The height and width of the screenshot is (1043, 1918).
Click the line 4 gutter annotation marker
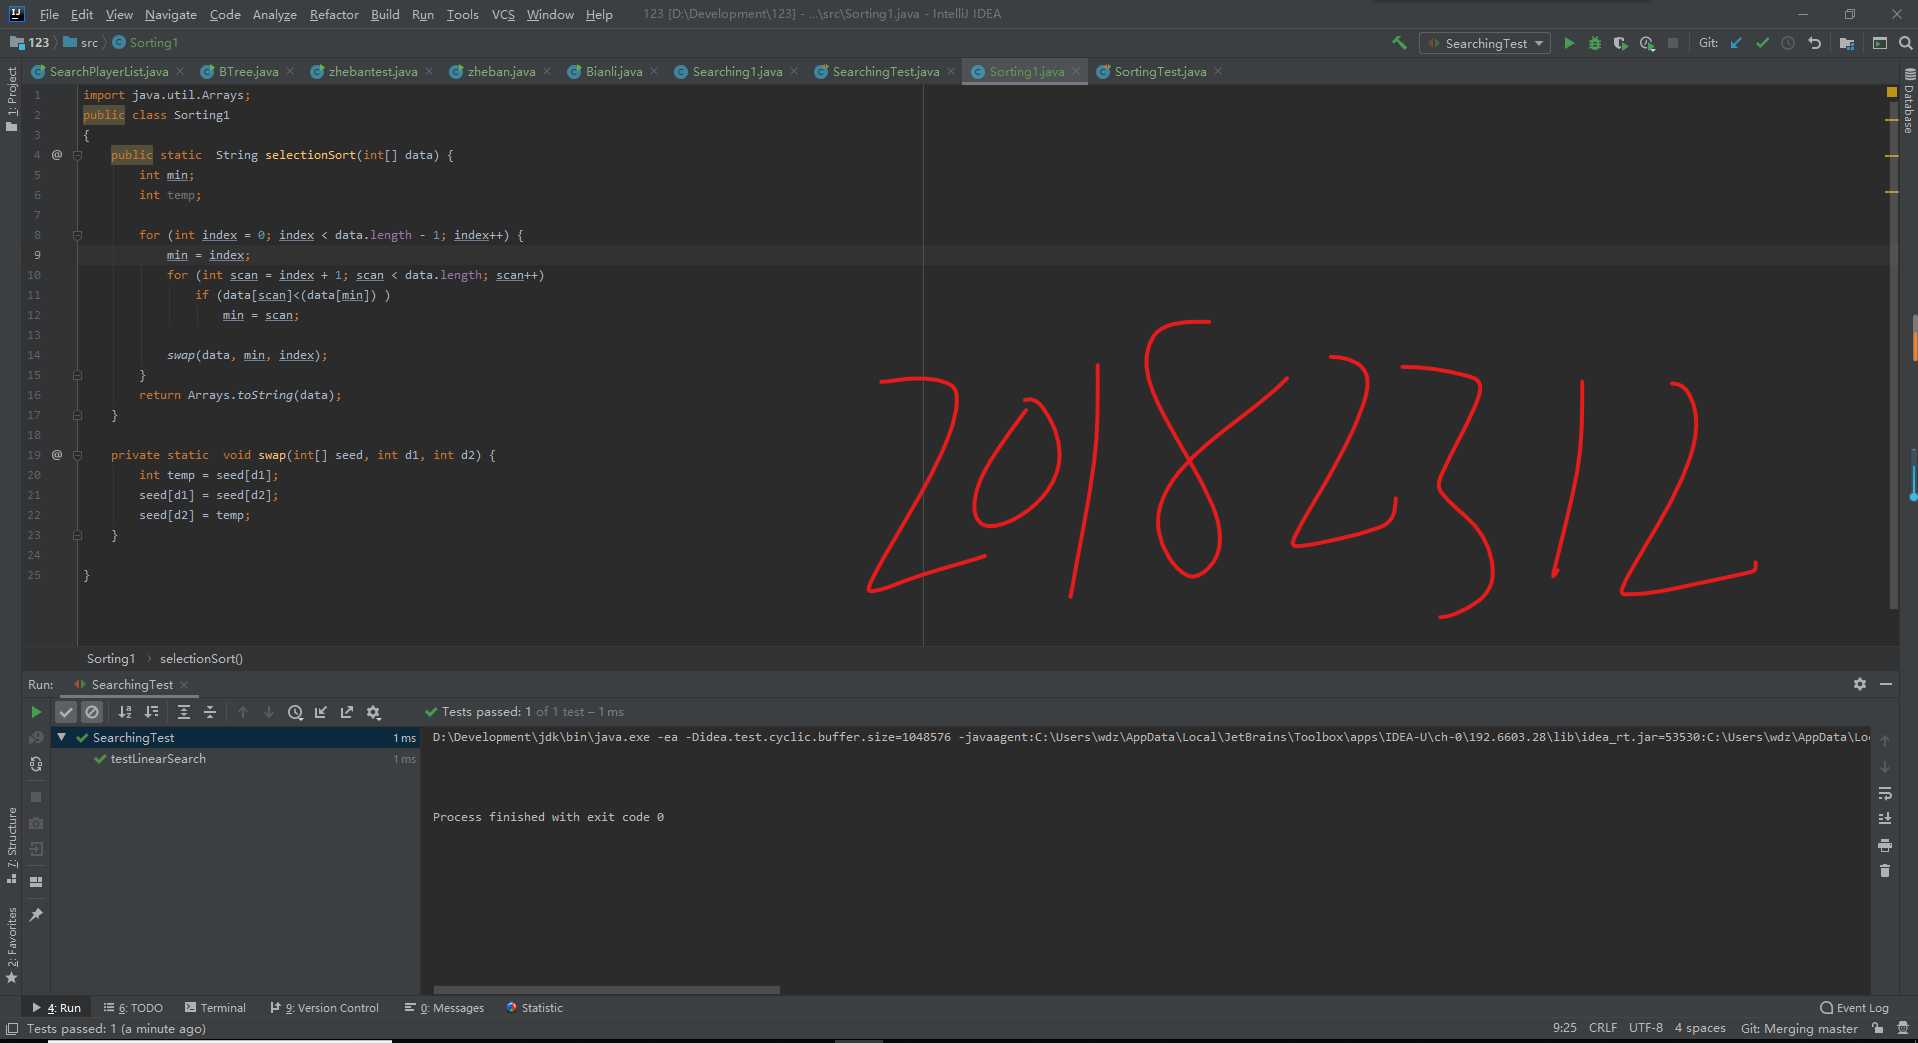pyautogui.click(x=57, y=155)
